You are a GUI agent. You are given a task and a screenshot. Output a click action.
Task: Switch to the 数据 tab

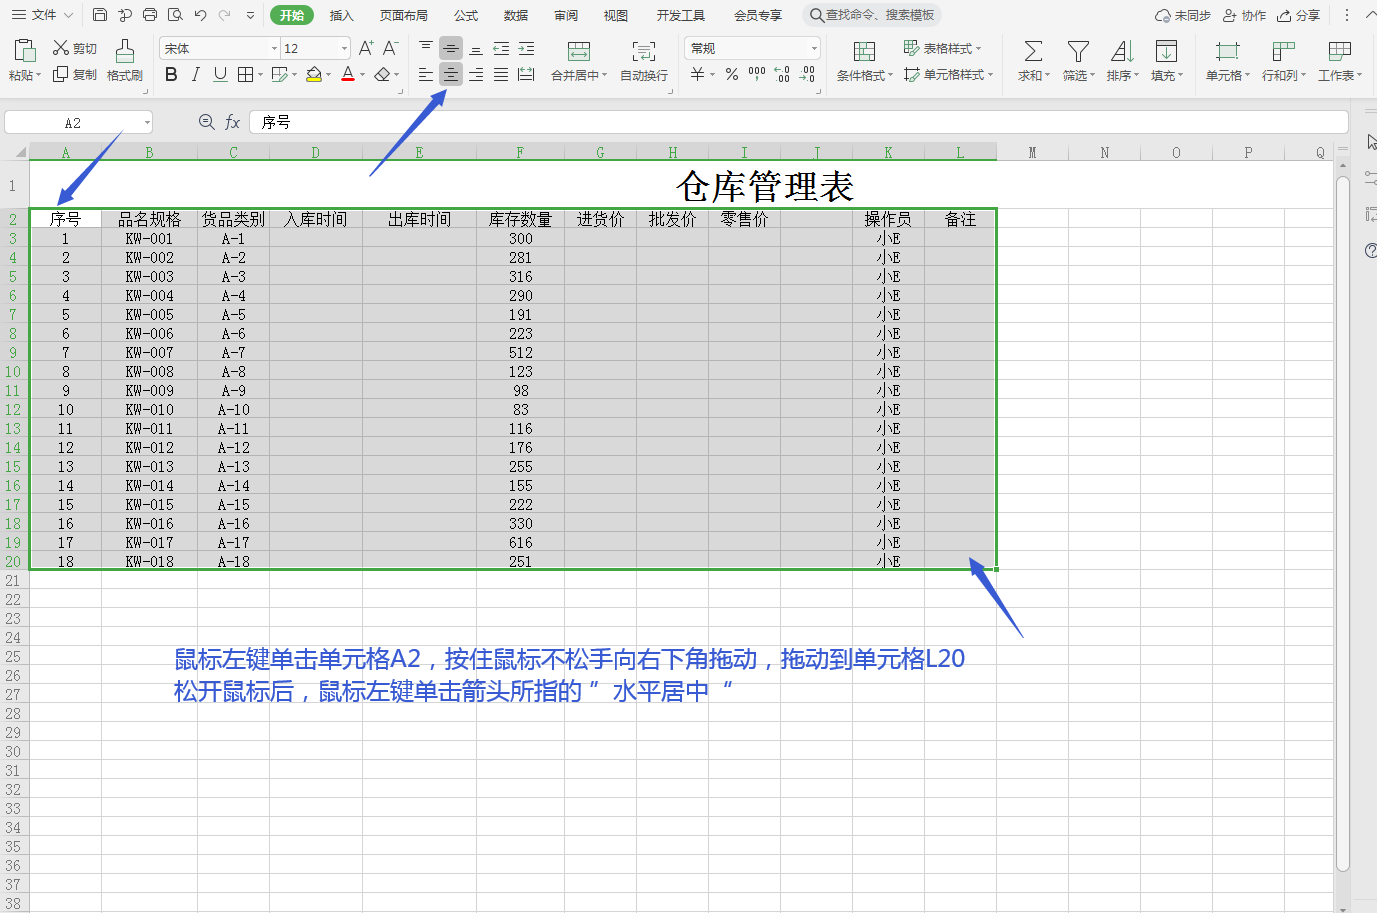coord(516,15)
